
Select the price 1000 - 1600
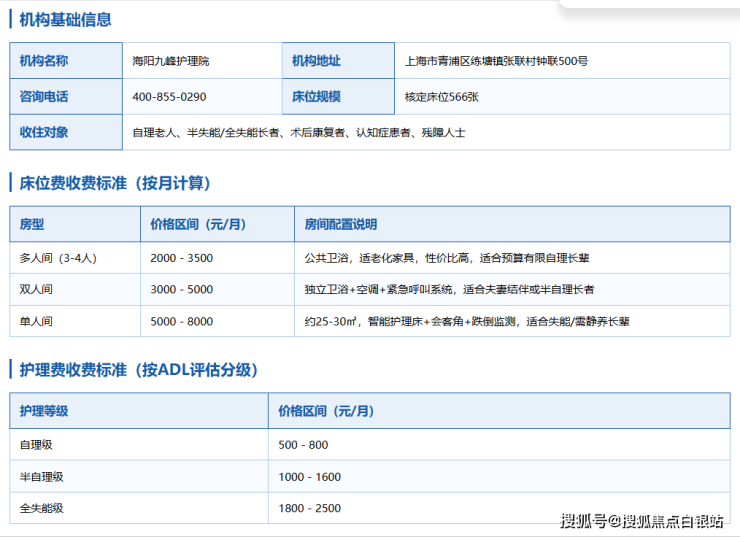click(309, 477)
